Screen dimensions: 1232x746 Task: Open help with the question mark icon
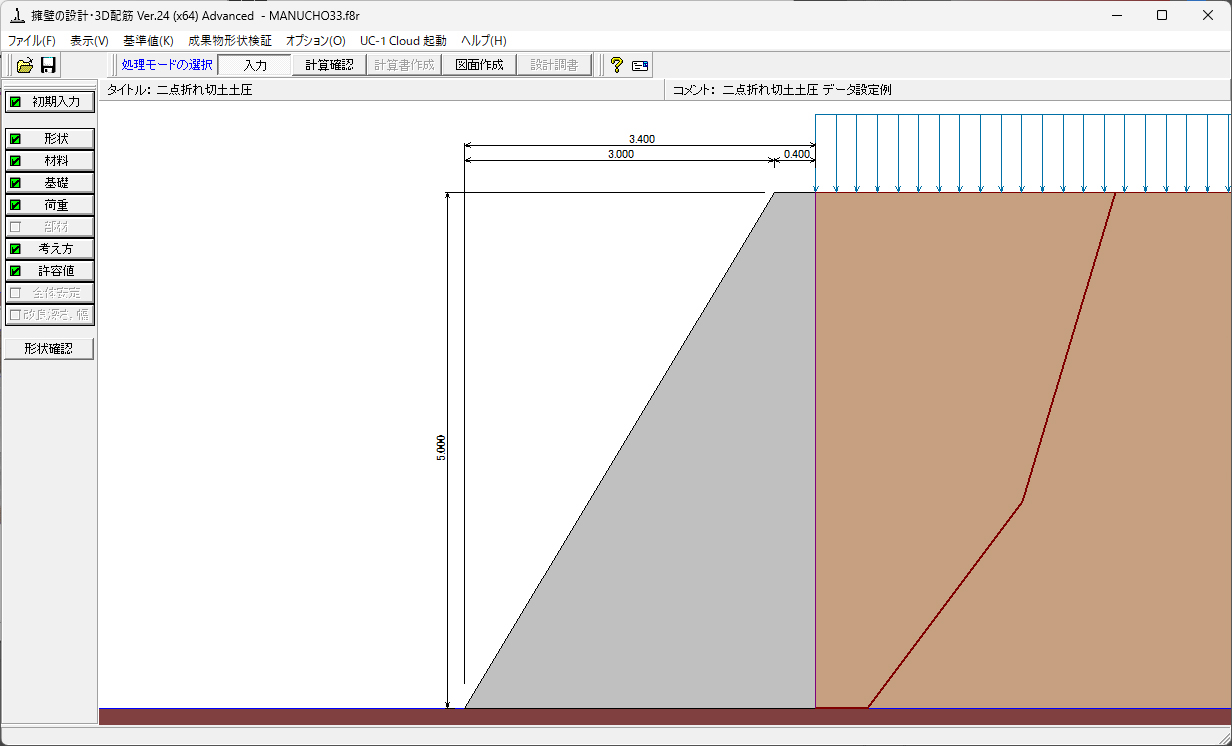[616, 65]
